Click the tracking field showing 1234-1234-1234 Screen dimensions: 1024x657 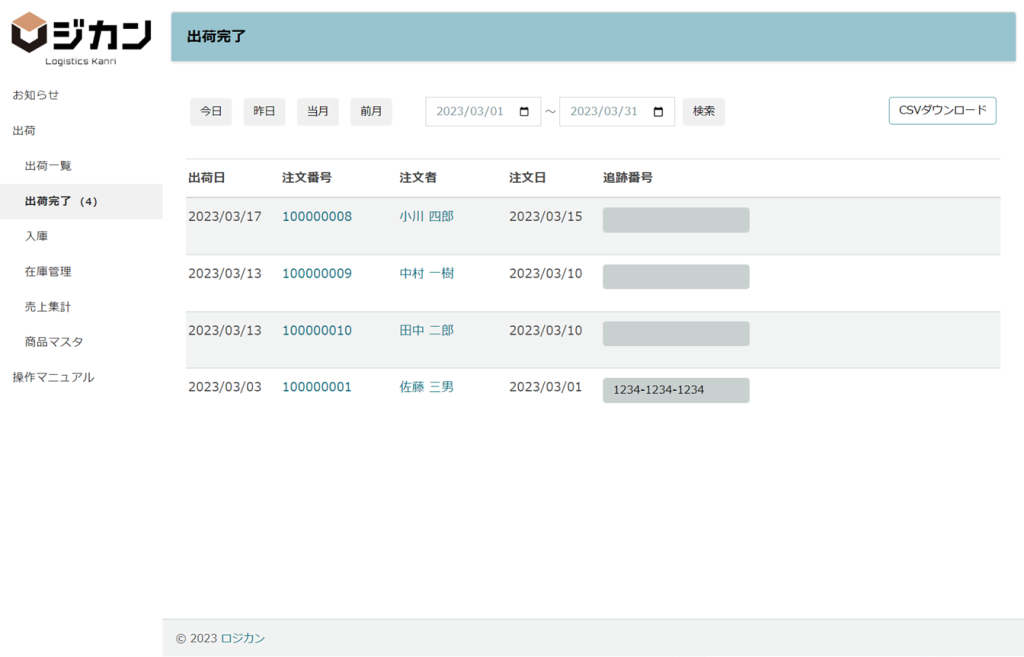click(x=676, y=390)
